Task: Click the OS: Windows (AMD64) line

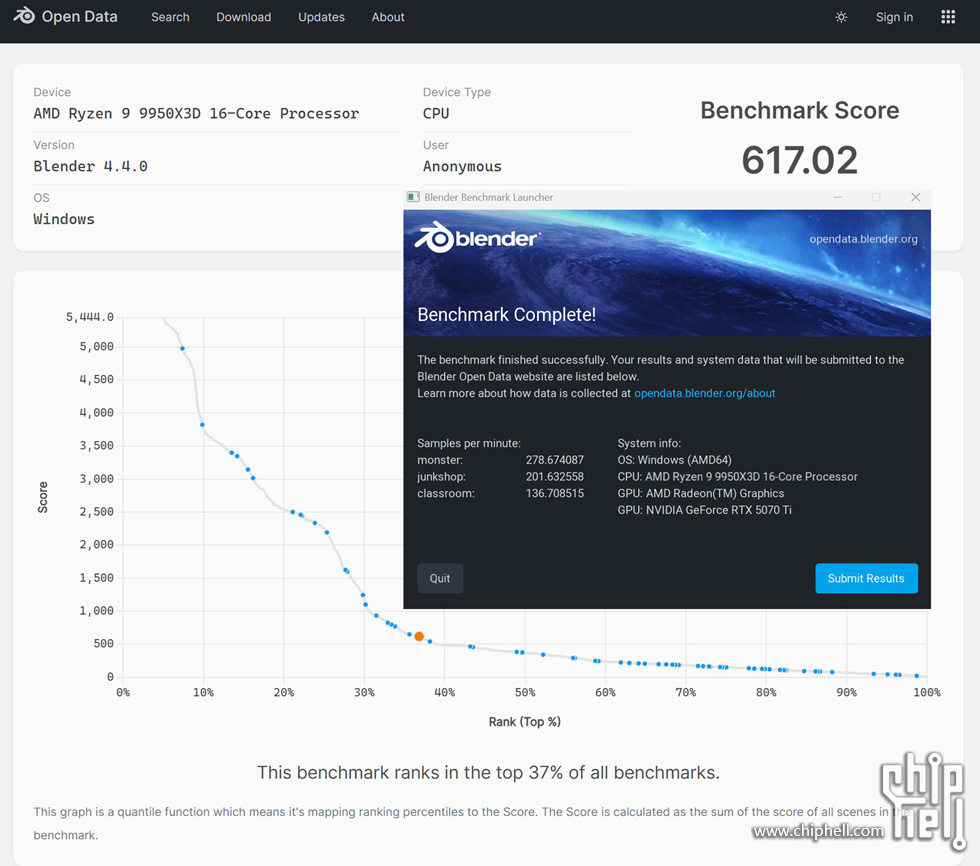Action: pyautogui.click(x=674, y=459)
